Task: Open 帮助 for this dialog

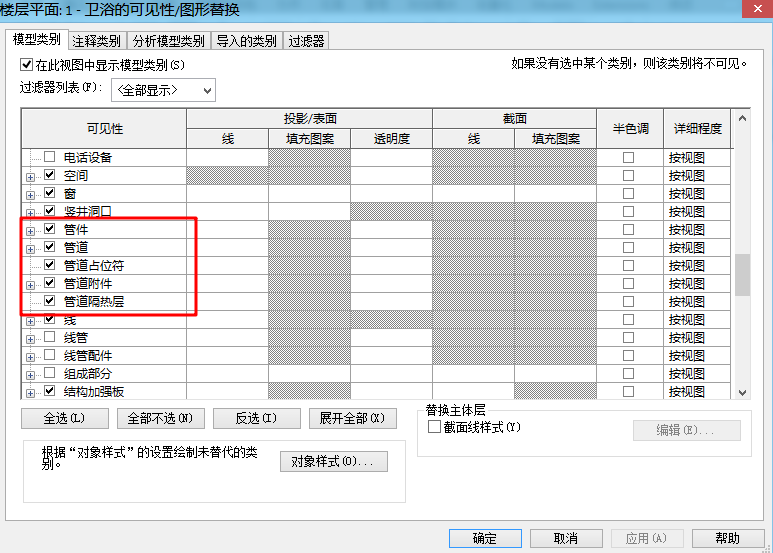Action: [x=728, y=538]
